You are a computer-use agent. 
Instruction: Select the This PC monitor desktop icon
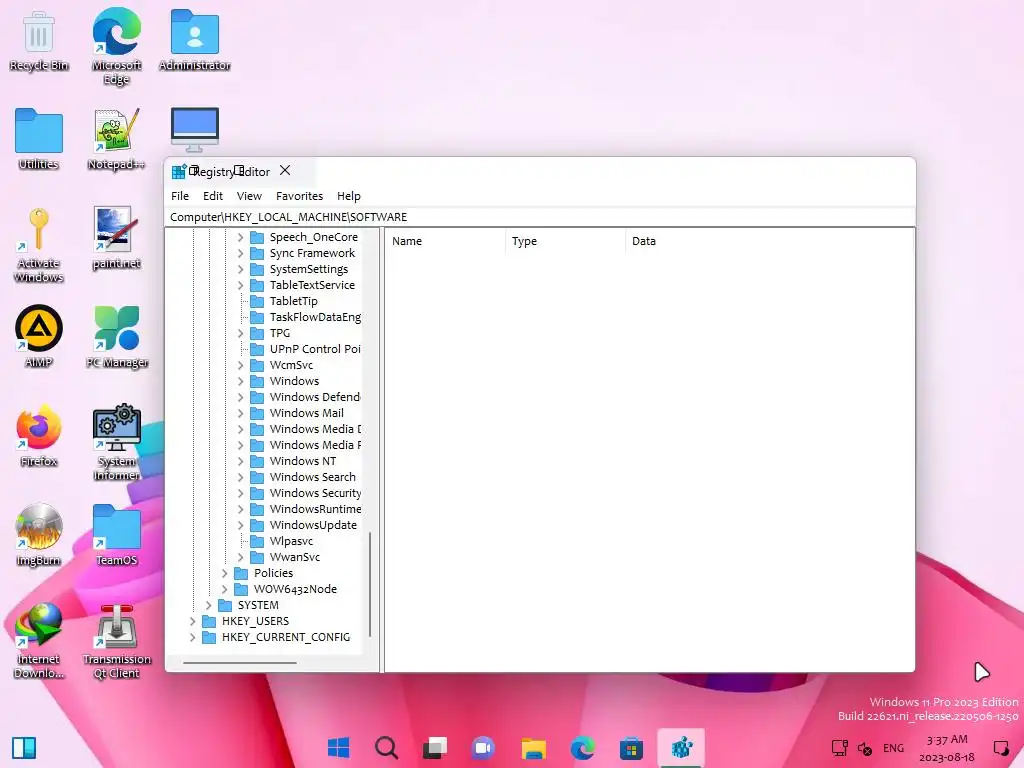[195, 129]
